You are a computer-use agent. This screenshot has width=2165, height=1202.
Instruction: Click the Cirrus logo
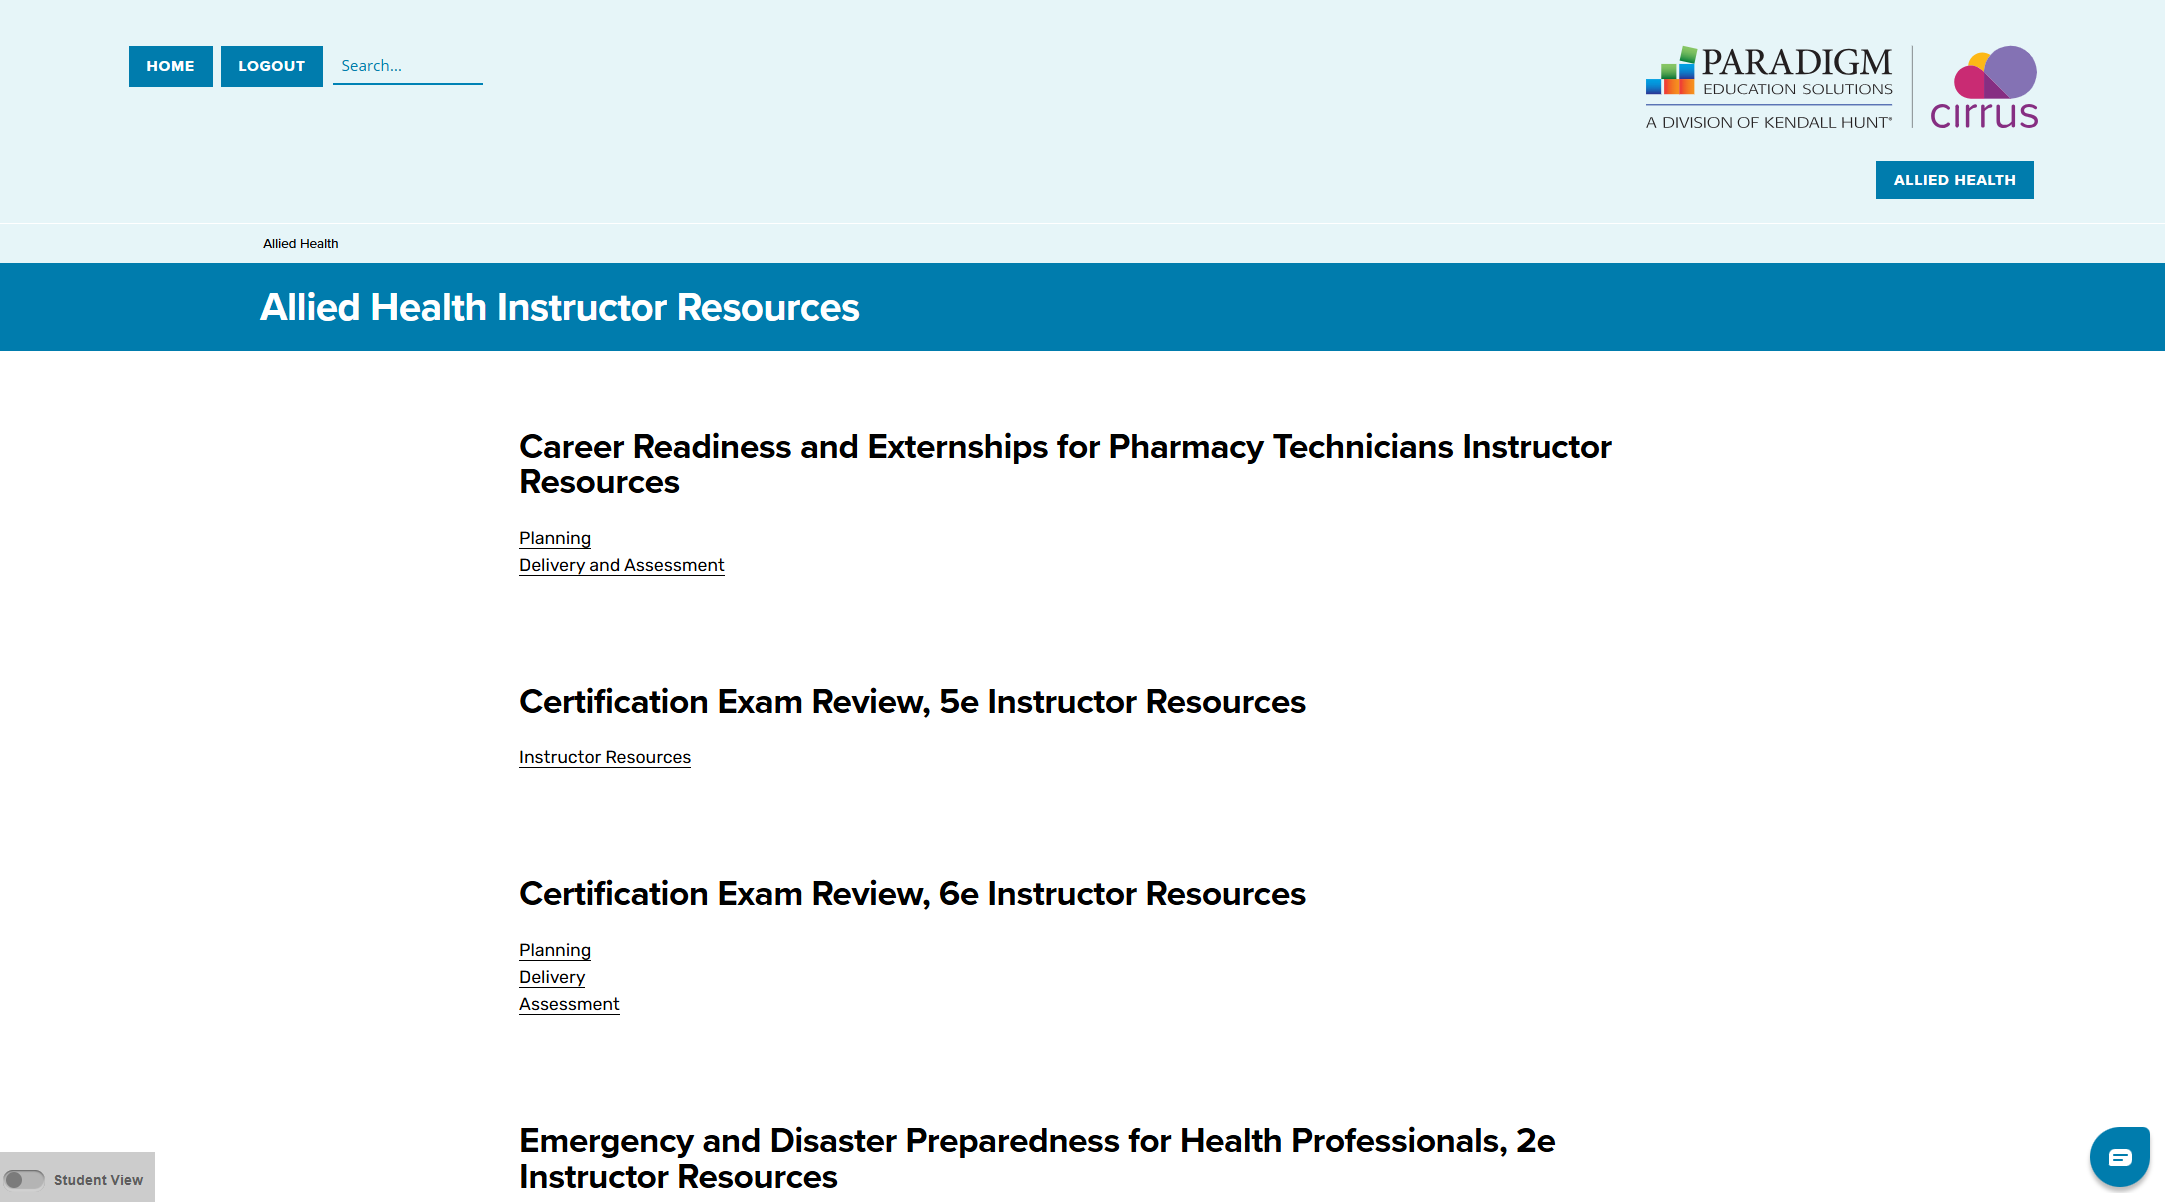click(1984, 87)
